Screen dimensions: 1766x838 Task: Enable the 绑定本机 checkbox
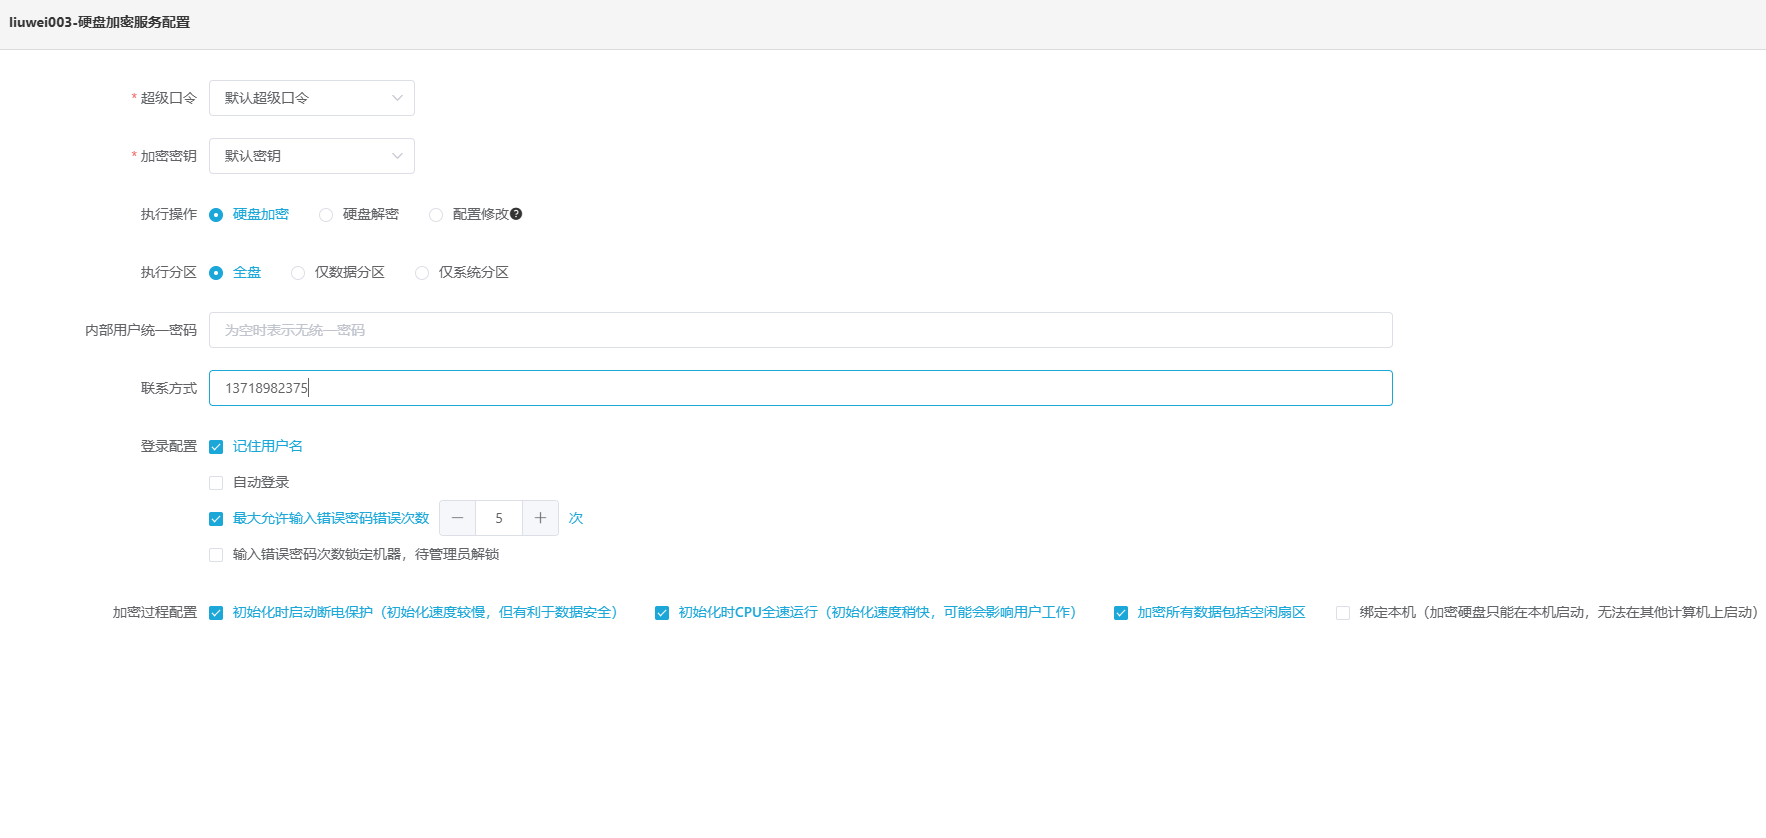[x=1343, y=613]
